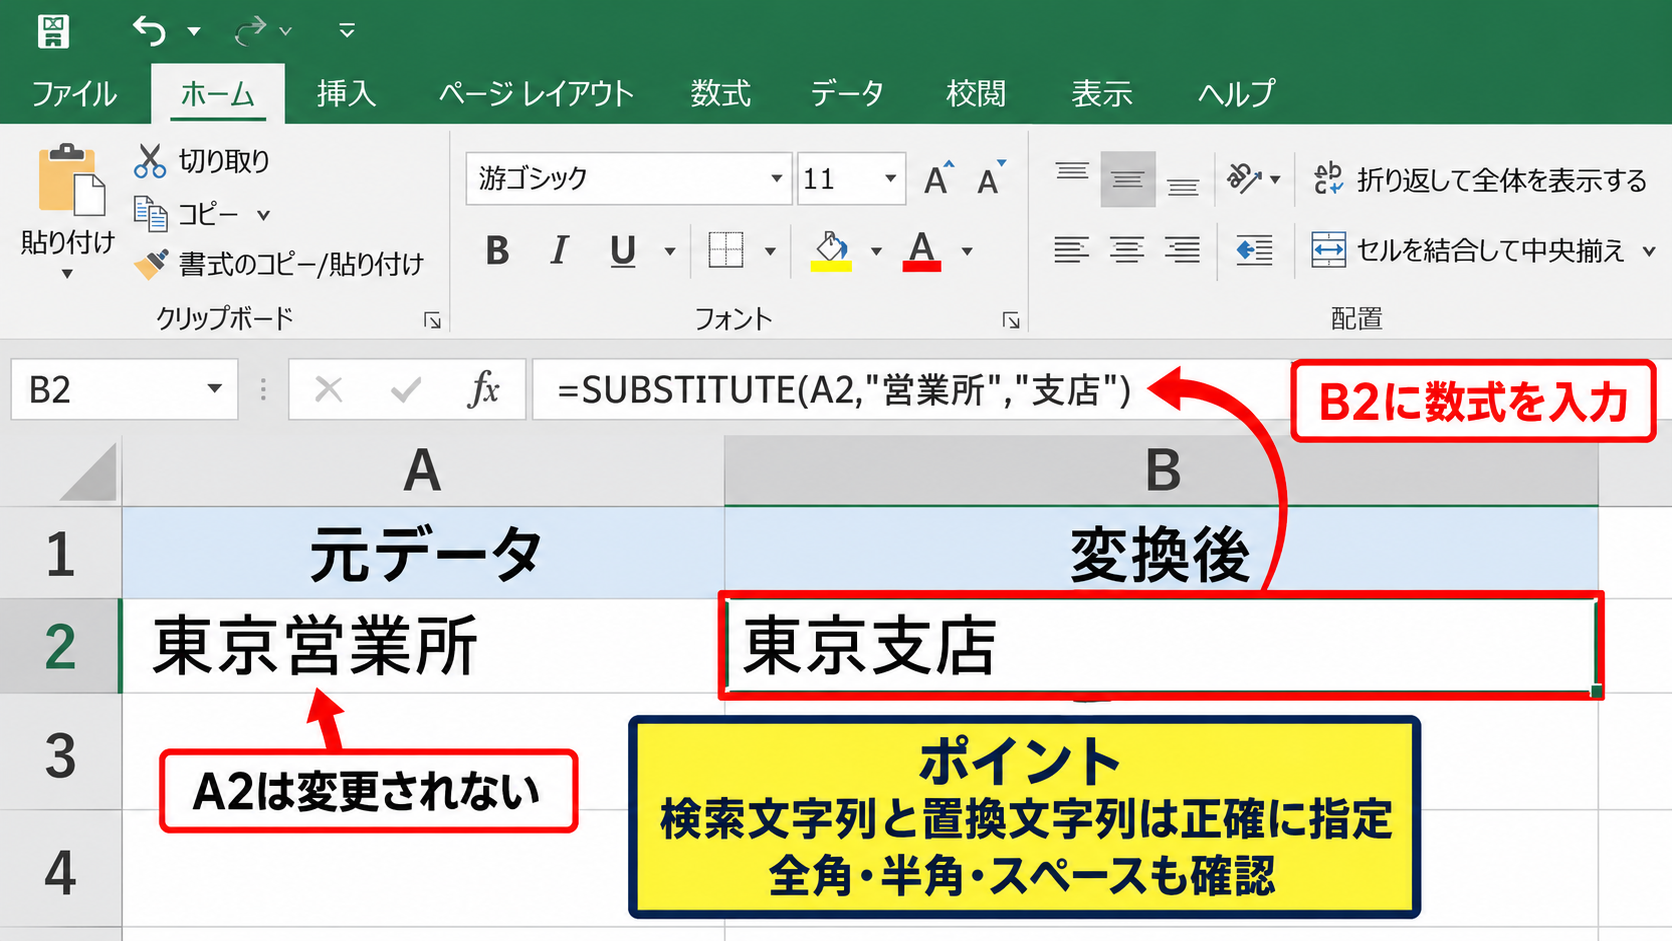Switch to the 挿入 tab
Image resolution: width=1672 pixels, height=941 pixels.
(x=346, y=94)
